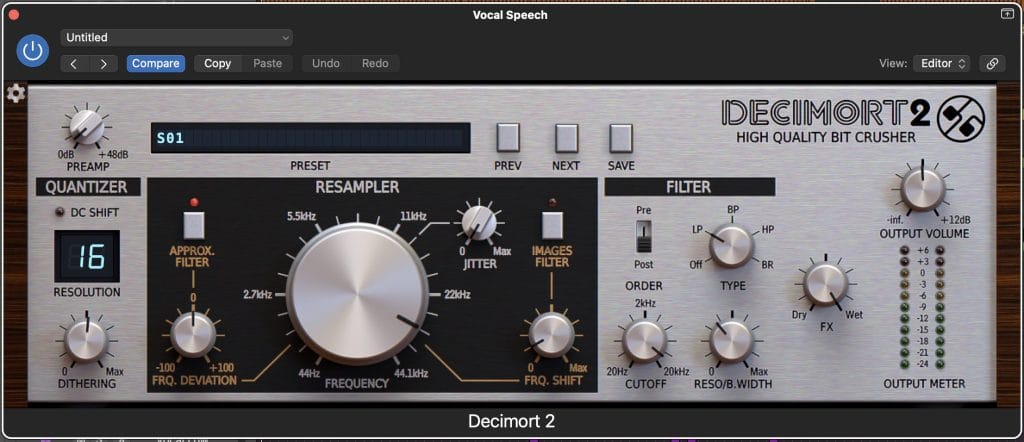
Task: Click the S01 preset name display
Action: [x=310, y=138]
